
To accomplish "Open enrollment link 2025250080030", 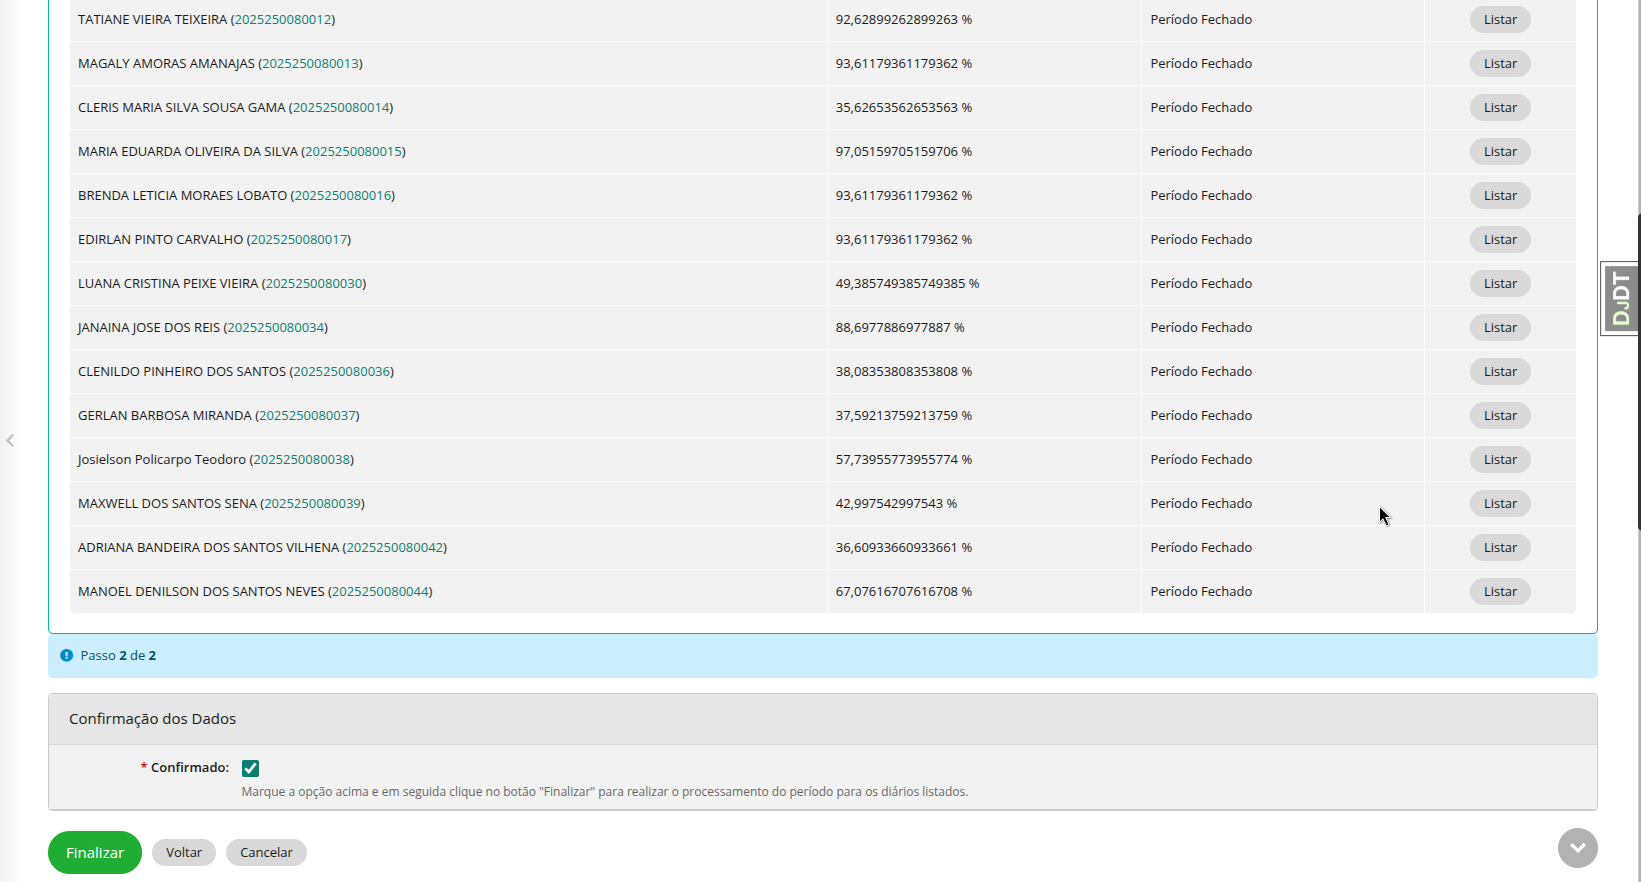I will click(x=314, y=283).
